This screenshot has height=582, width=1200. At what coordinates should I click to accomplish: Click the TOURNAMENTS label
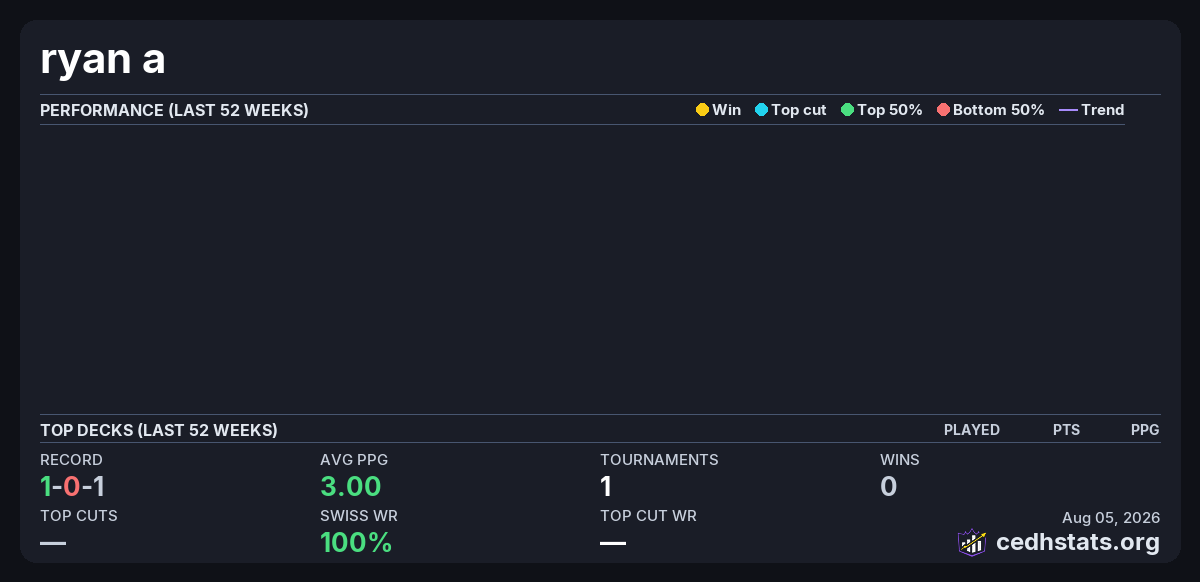tap(659, 460)
